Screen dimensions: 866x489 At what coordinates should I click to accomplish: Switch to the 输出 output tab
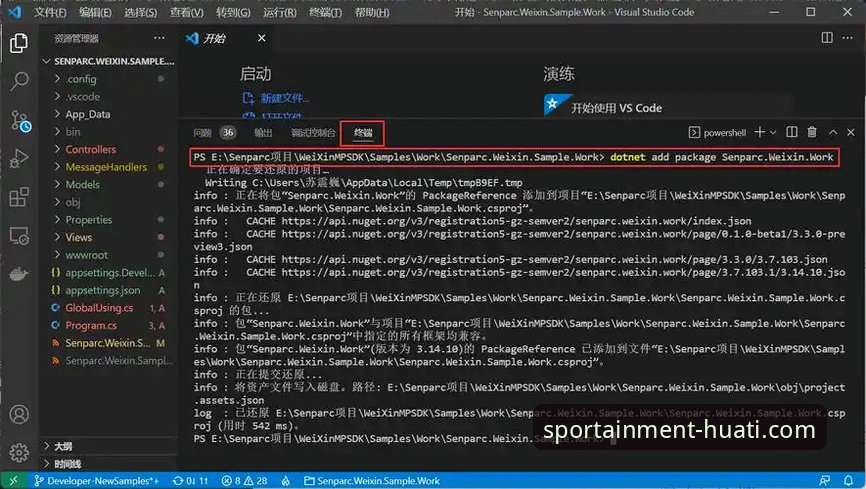(x=263, y=133)
